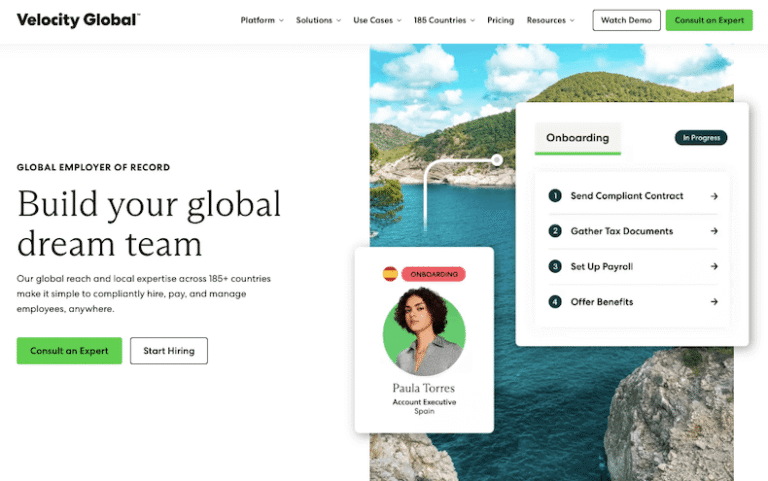768x481 pixels.
Task: Expand the Solutions chevron arrow
Action: [x=338, y=21]
